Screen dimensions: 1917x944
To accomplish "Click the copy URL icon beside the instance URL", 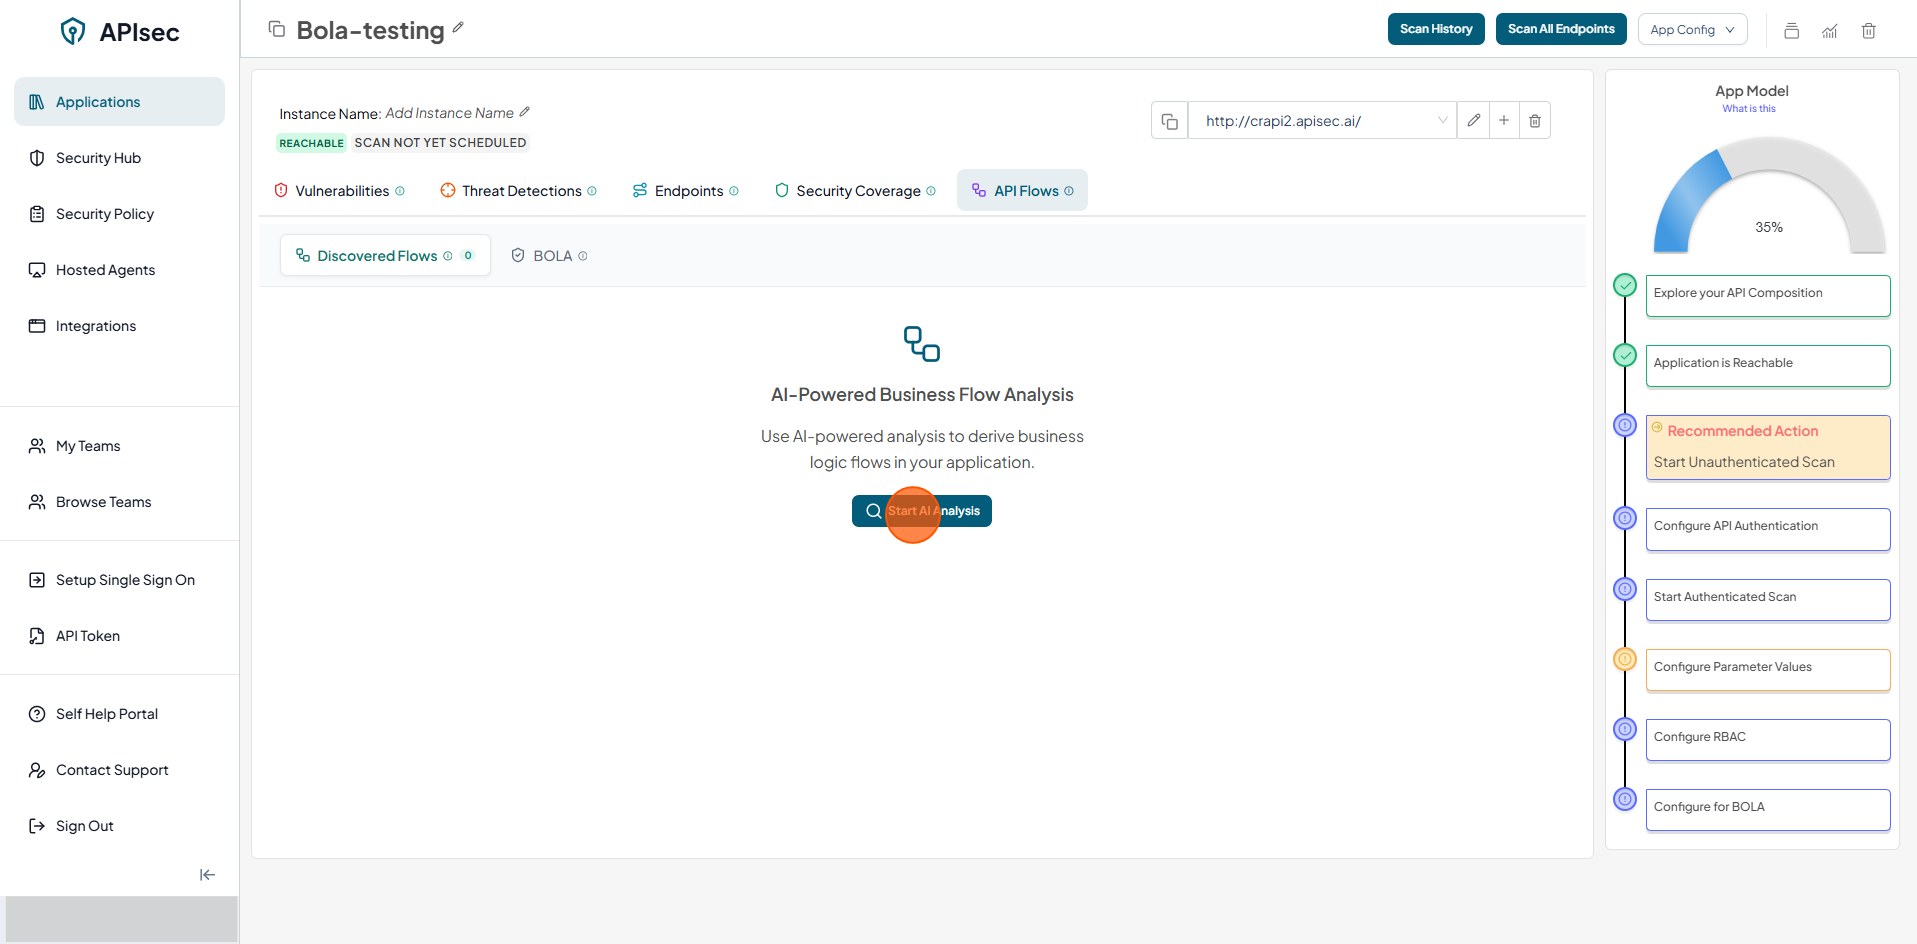I will point(1169,121).
